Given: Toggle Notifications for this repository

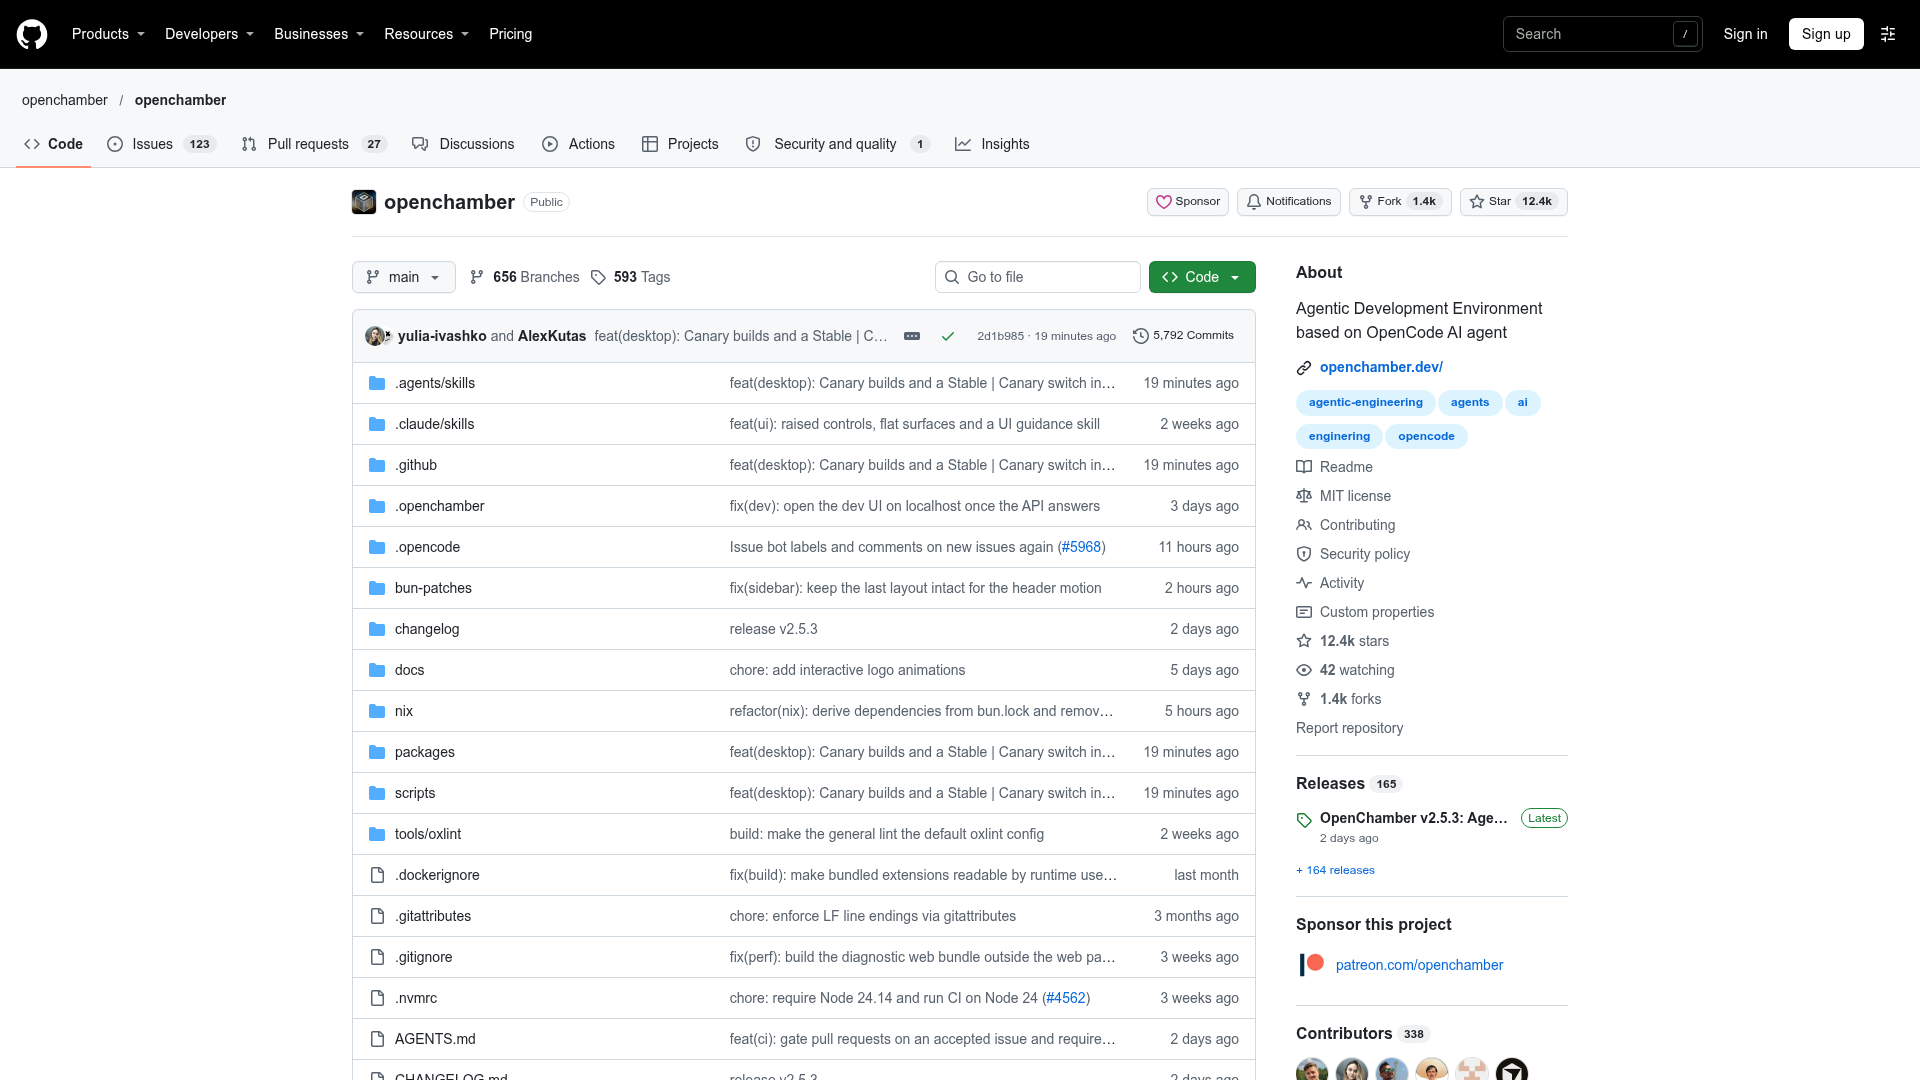Looking at the screenshot, I should [x=1288, y=202].
